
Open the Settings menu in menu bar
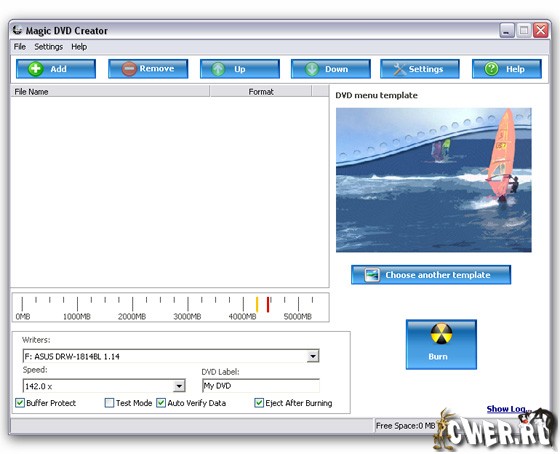click(49, 47)
